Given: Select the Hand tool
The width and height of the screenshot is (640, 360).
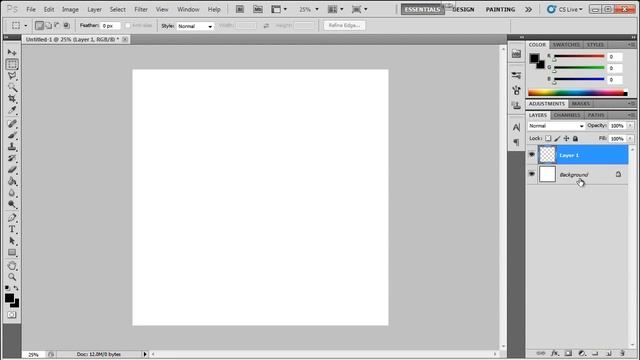Looking at the screenshot, I should point(12,266).
